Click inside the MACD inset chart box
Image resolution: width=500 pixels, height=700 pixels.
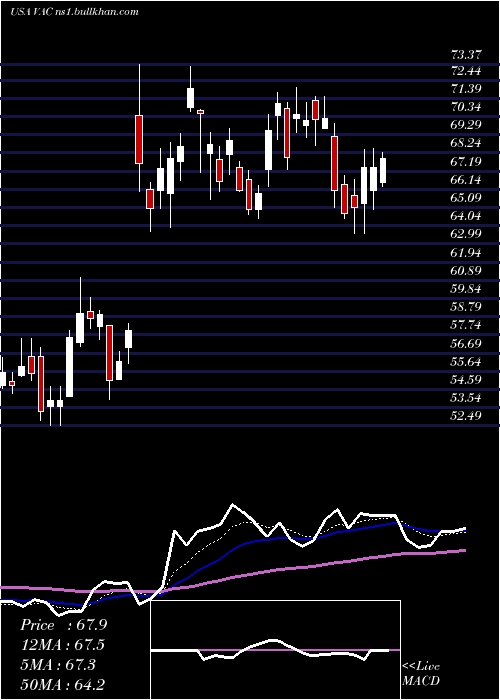click(x=276, y=650)
